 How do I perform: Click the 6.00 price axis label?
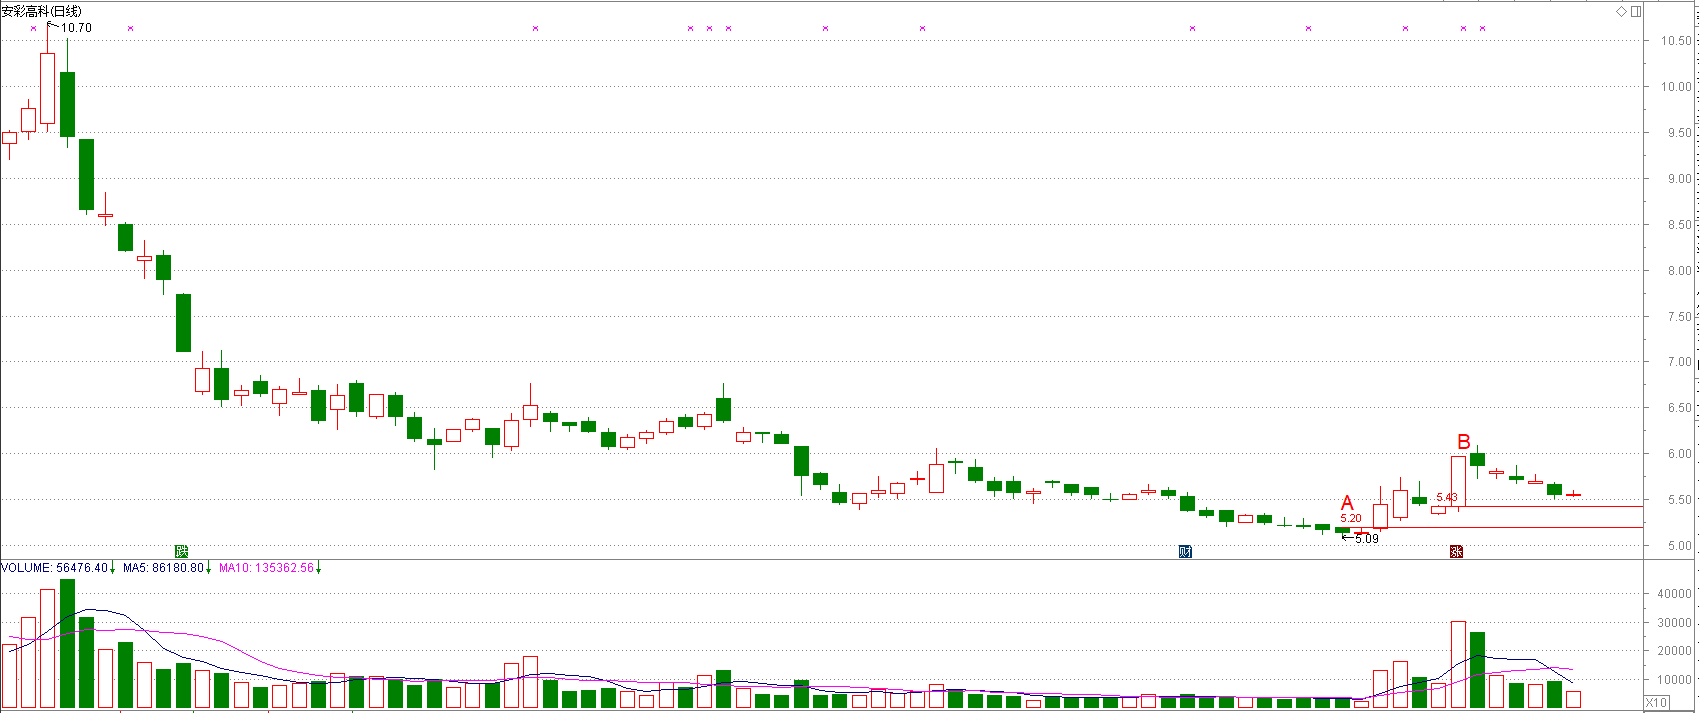point(1680,454)
